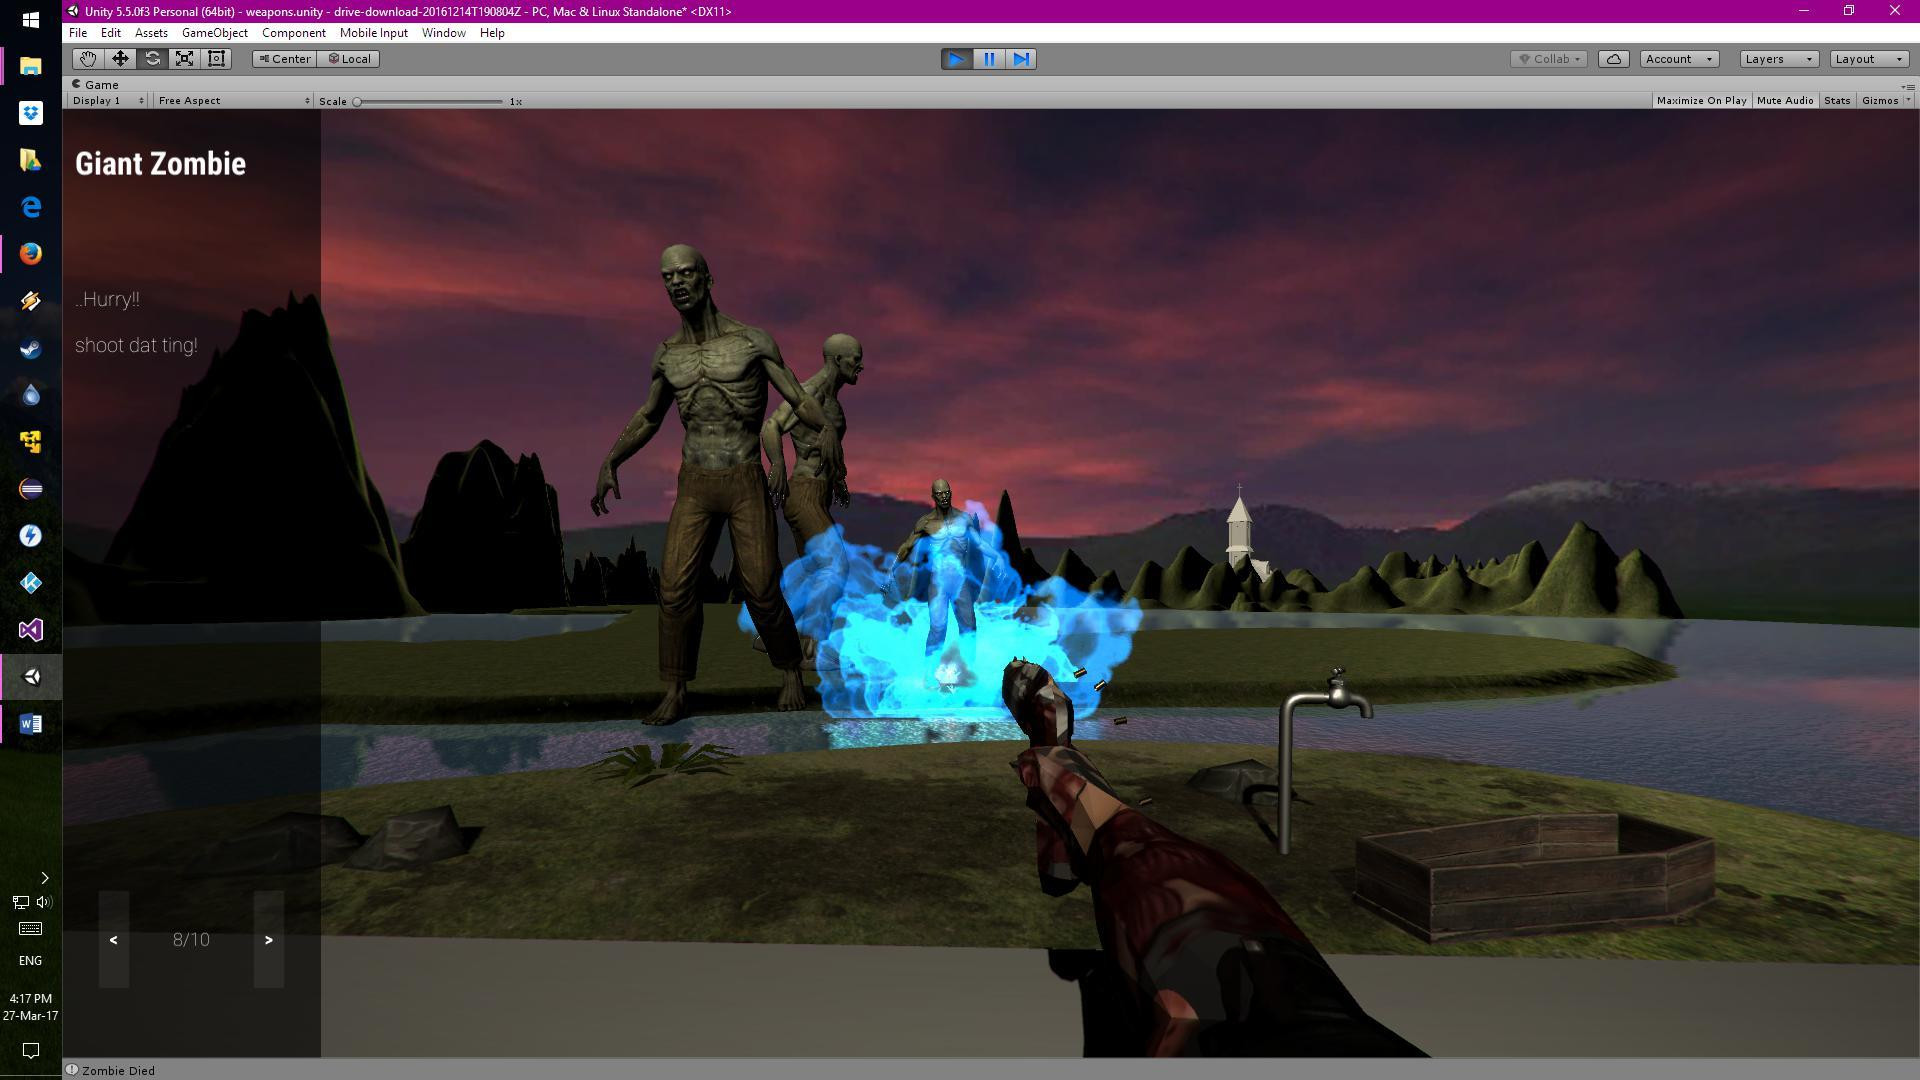Expand the Free Aspect dropdown
The height and width of the screenshot is (1080, 1920).
(x=233, y=100)
